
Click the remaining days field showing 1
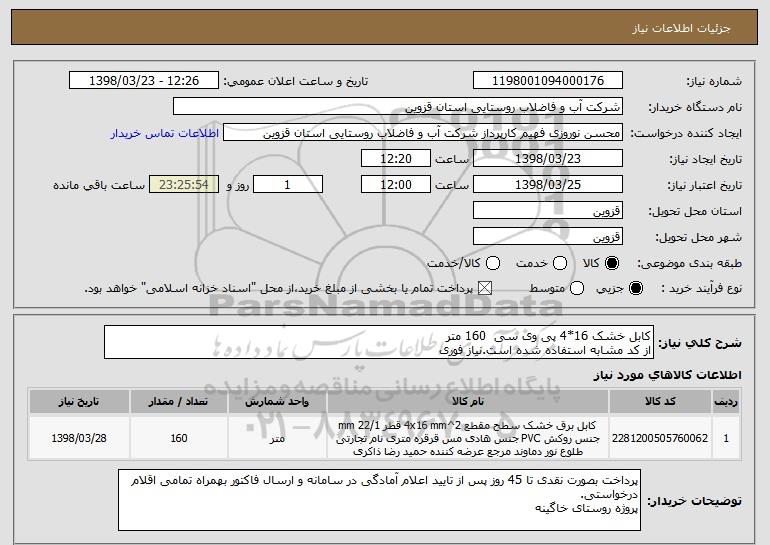pos(288,185)
